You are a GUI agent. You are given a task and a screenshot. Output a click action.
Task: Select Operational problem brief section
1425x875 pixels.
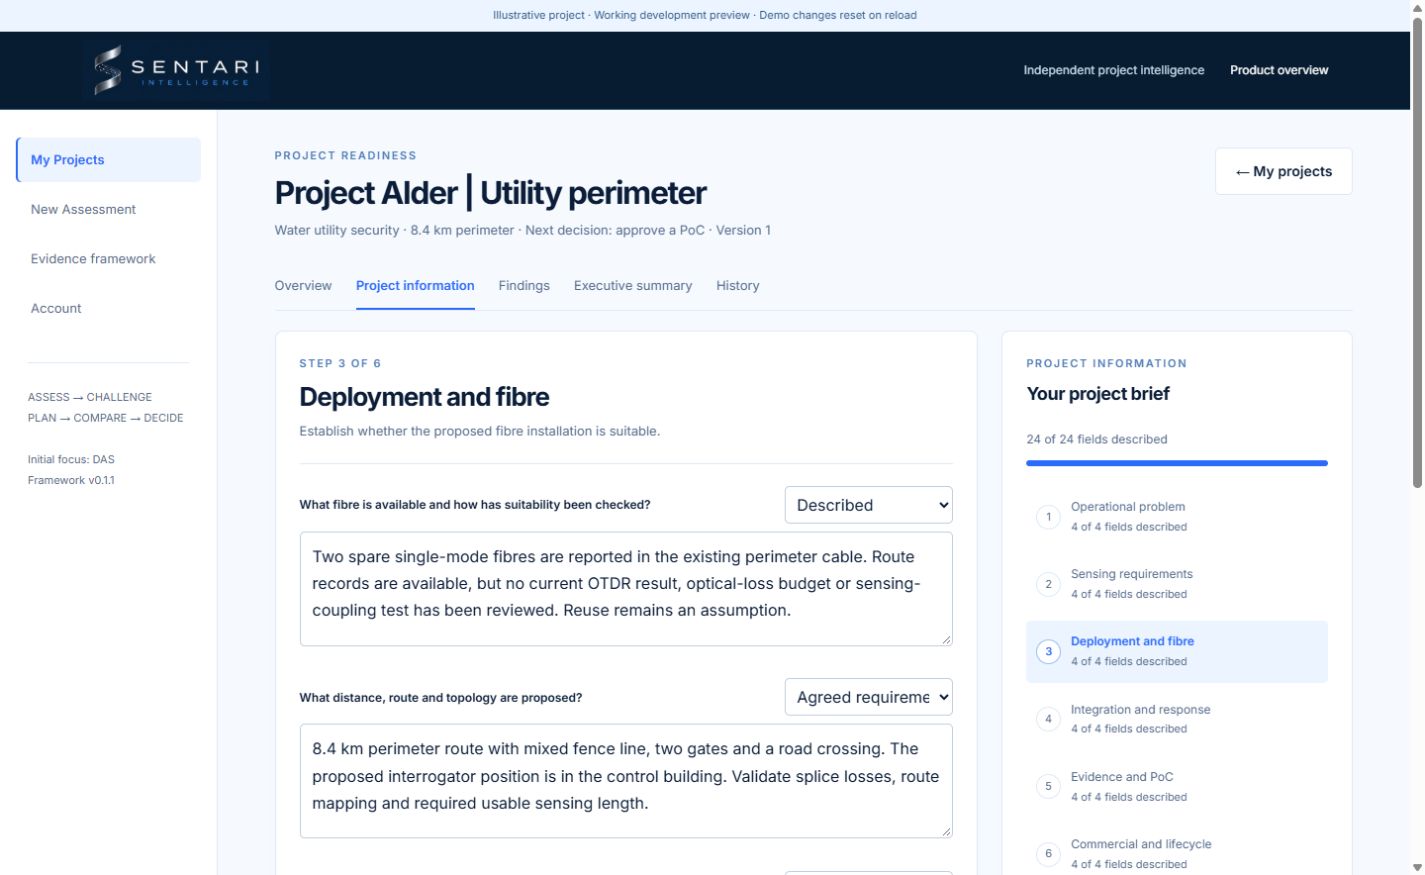pos(1176,517)
